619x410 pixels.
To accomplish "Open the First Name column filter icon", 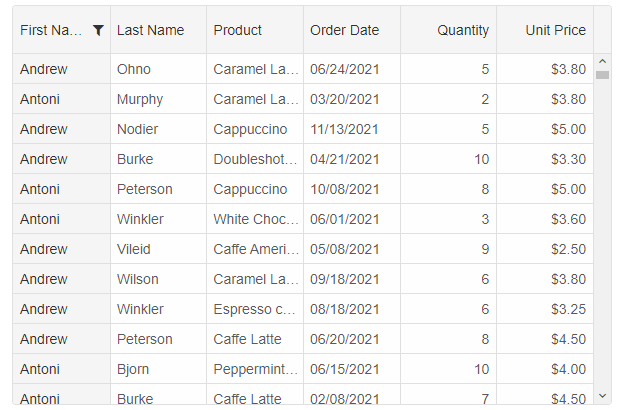I will (98, 30).
